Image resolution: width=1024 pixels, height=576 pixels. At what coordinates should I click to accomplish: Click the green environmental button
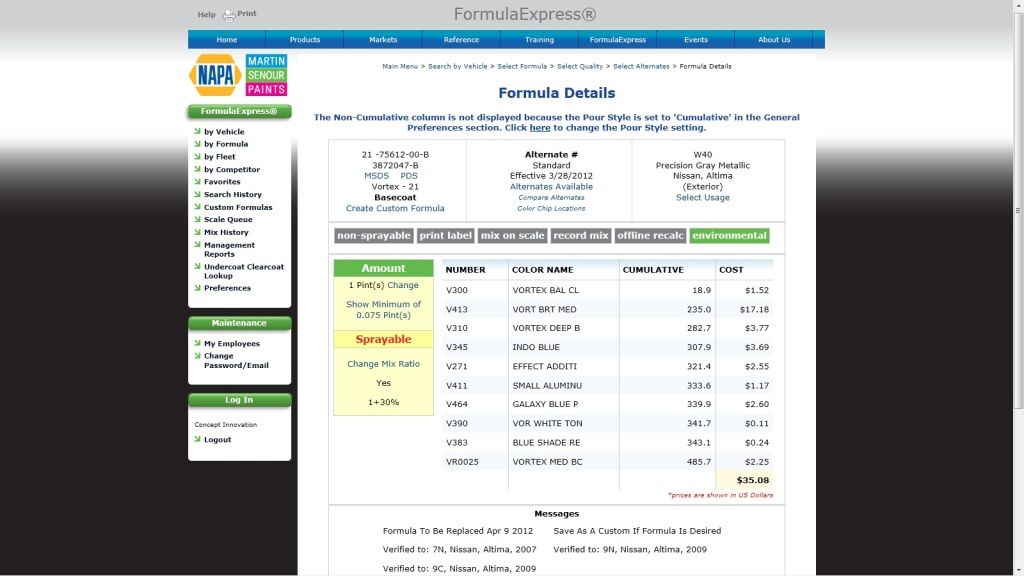pyautogui.click(x=729, y=235)
